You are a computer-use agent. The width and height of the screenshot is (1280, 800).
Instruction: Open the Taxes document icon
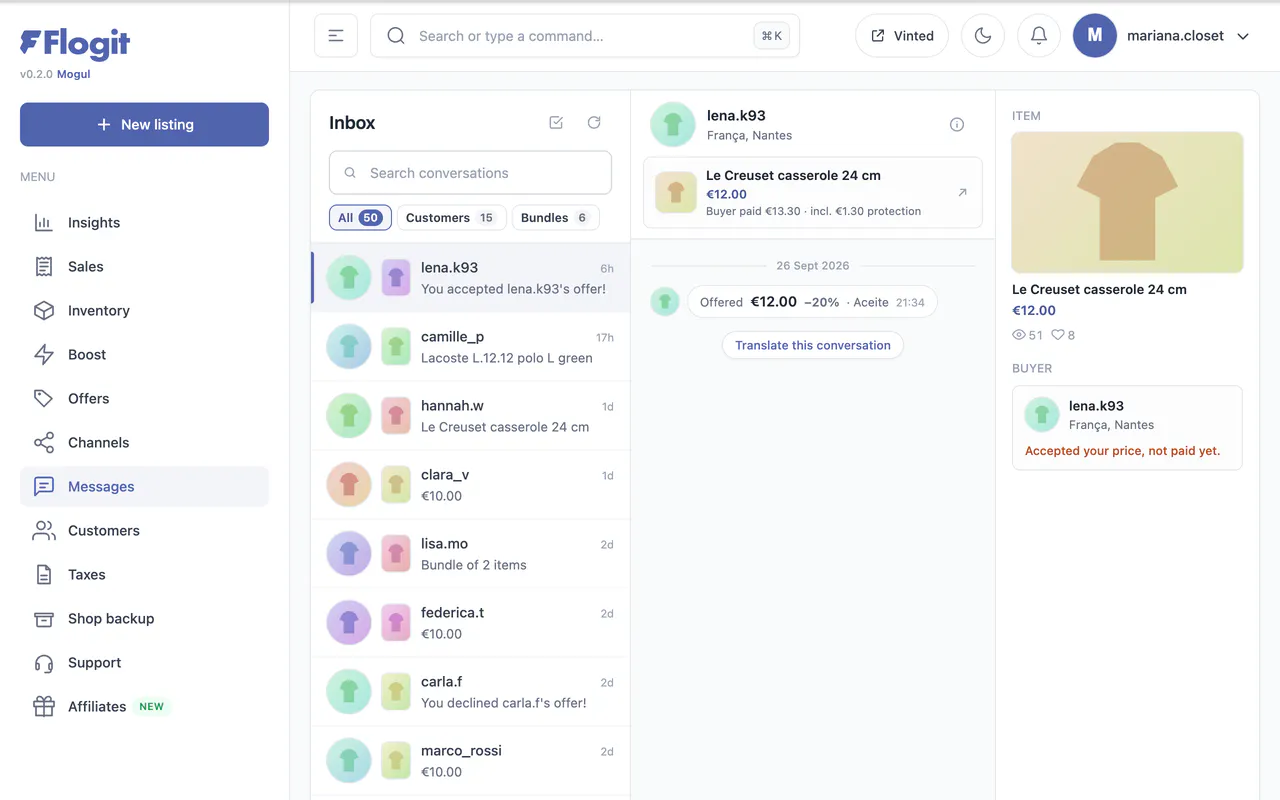tap(44, 575)
